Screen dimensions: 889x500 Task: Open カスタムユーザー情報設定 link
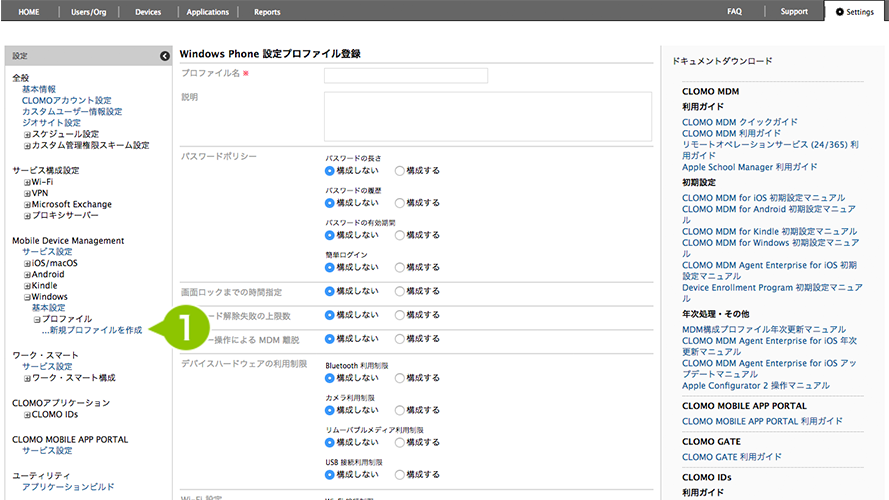point(72,112)
